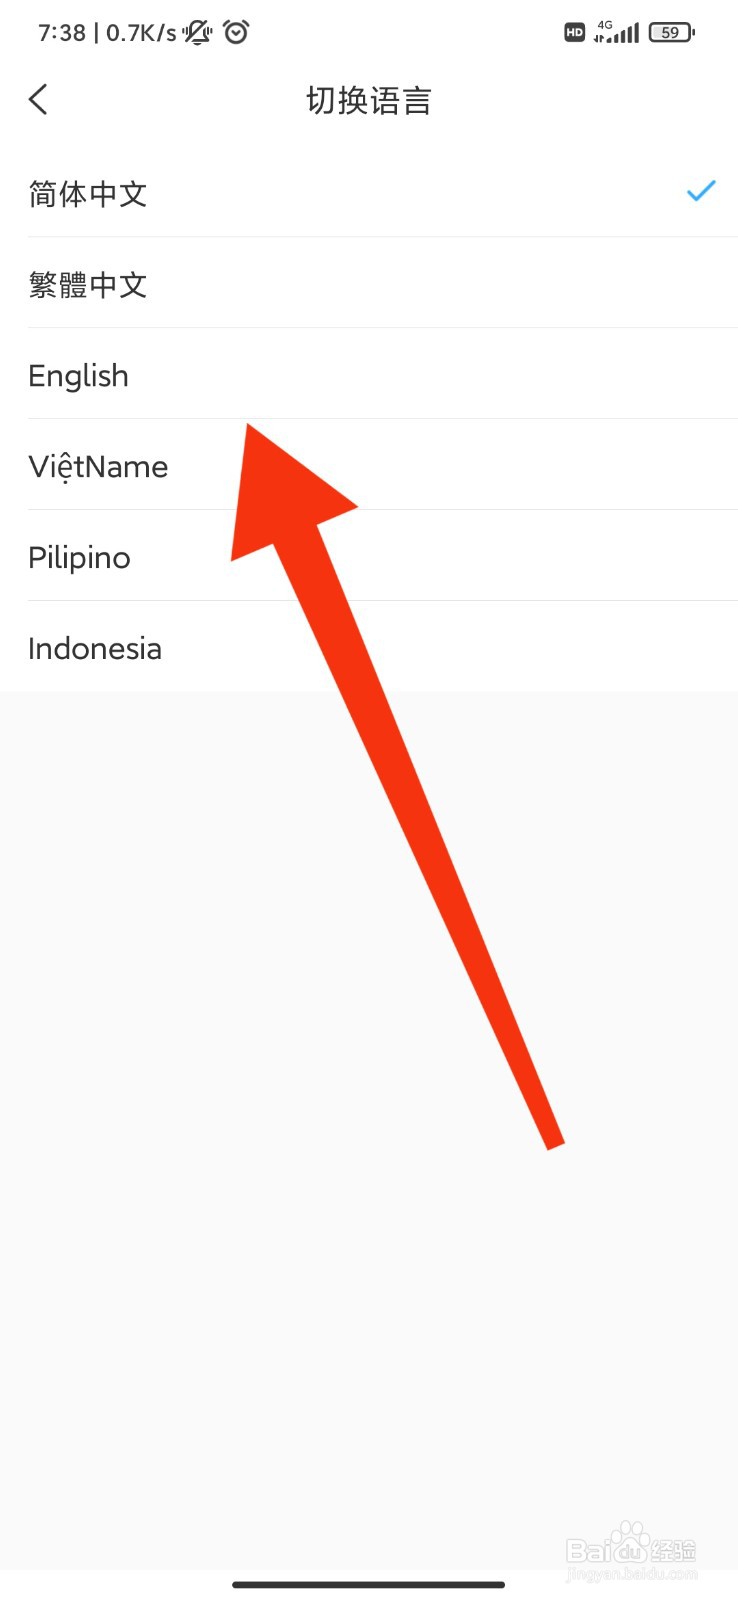The image size is (738, 1600).
Task: Tap the 0.7K/s network speed indicator
Action: pyautogui.click(x=141, y=33)
